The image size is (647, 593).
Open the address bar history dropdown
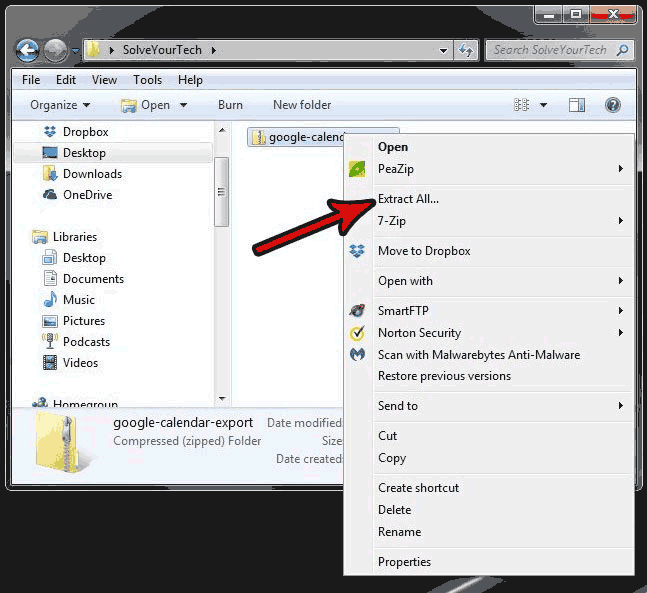tap(444, 50)
